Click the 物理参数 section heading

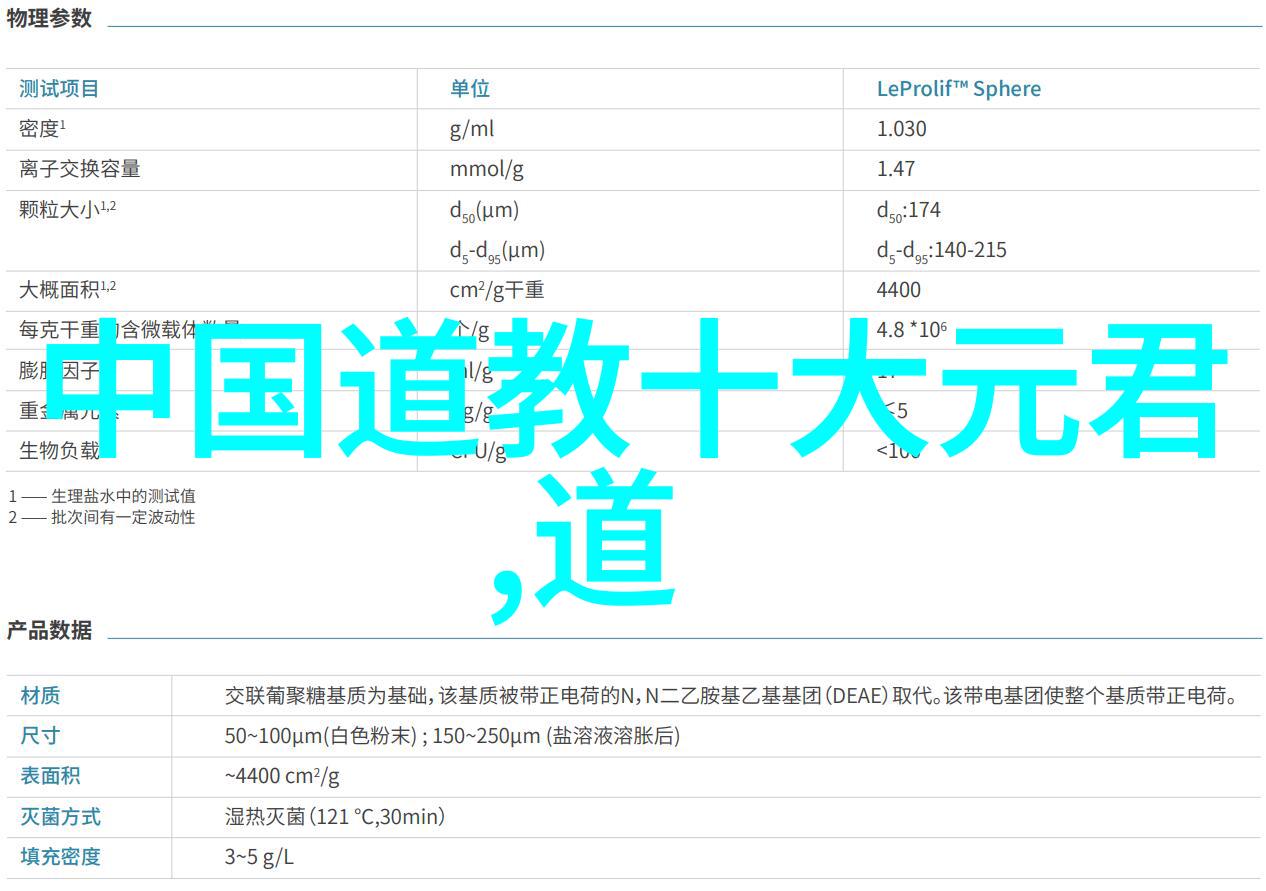pos(49,19)
